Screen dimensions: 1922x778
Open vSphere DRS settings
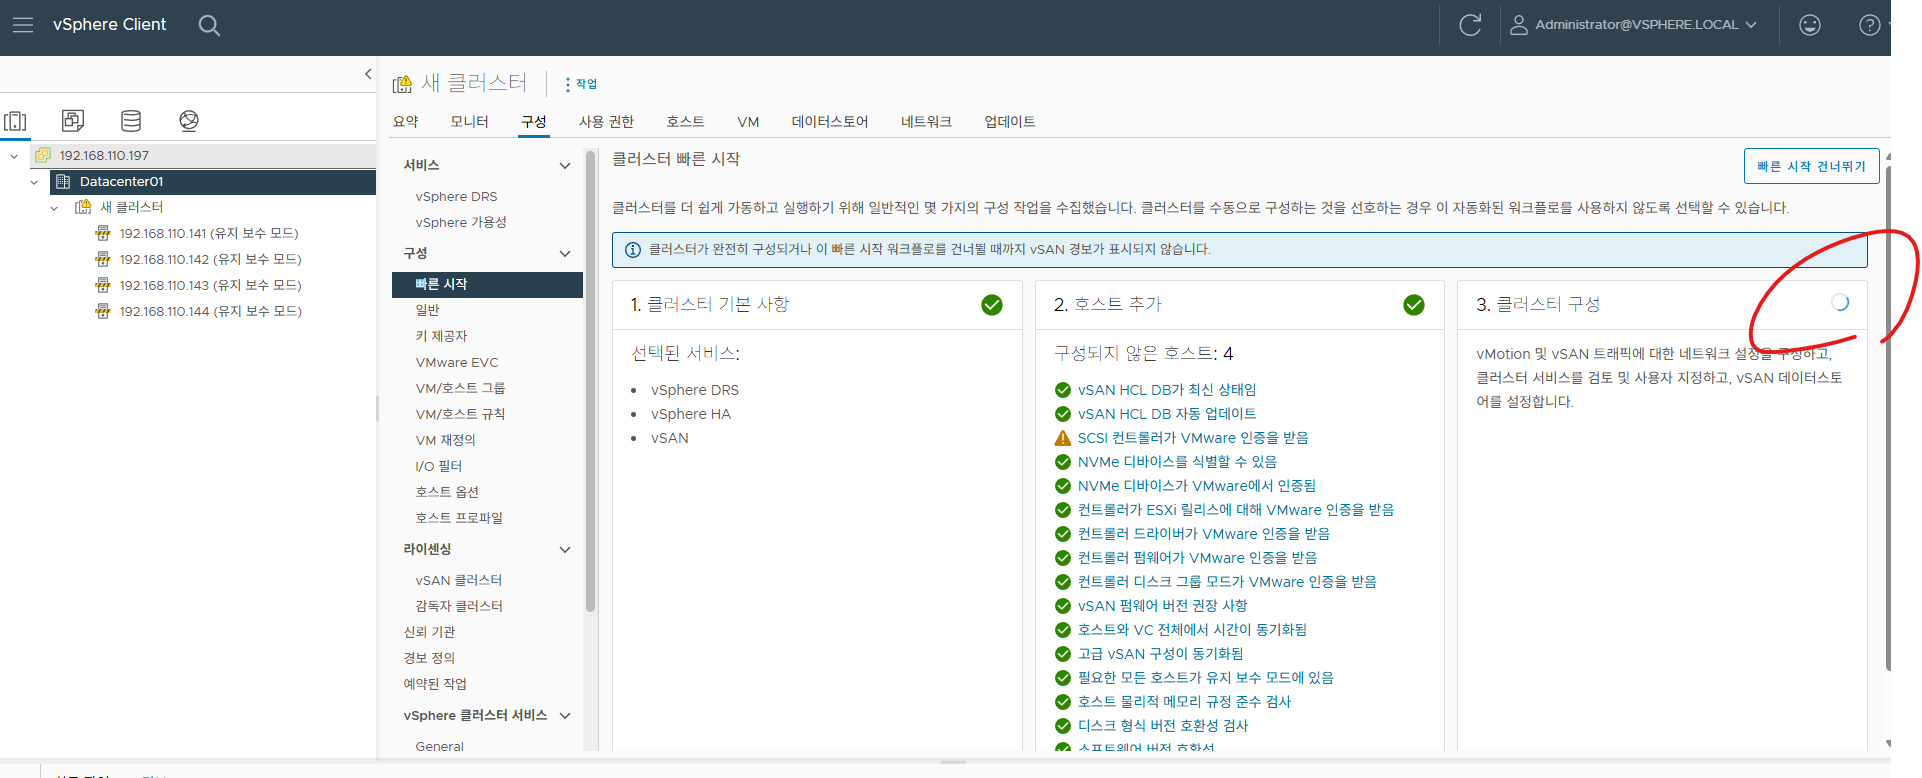[456, 197]
